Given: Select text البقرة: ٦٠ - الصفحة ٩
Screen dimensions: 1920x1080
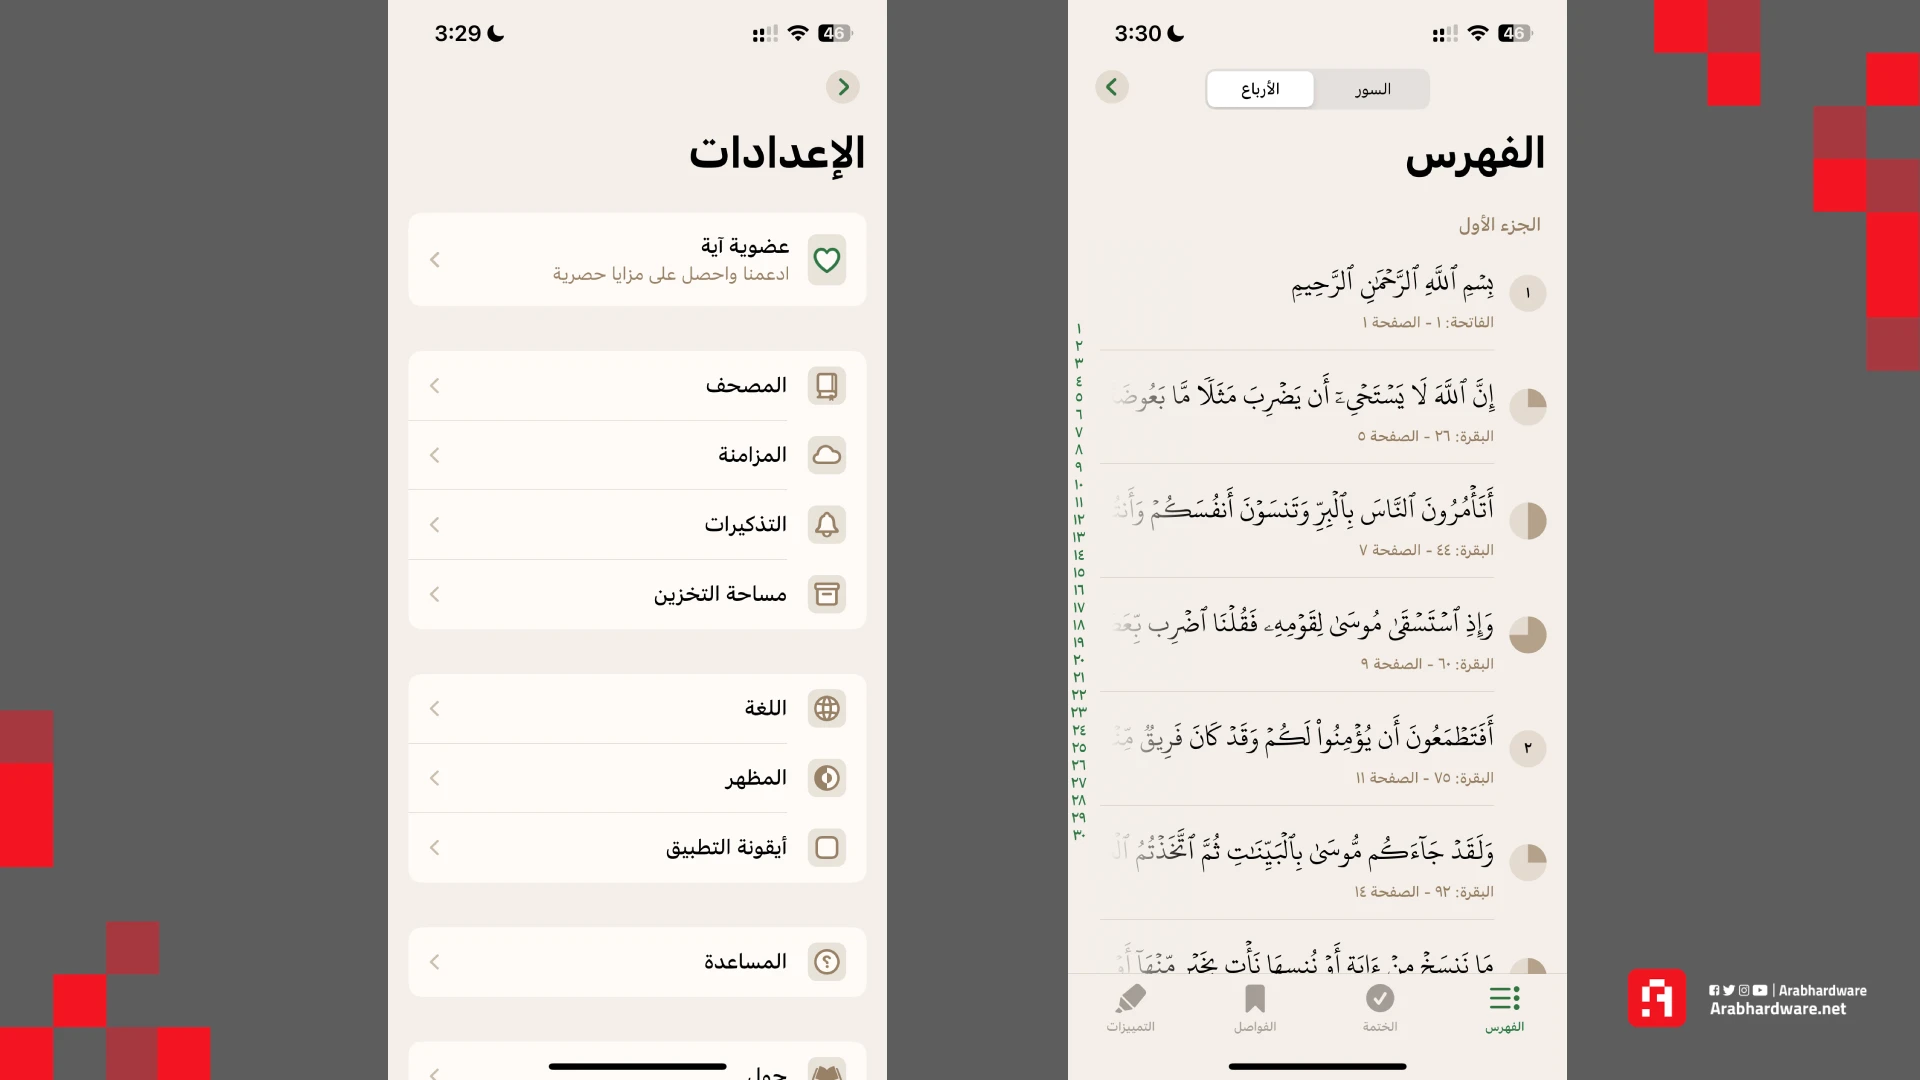Looking at the screenshot, I should point(1426,664).
